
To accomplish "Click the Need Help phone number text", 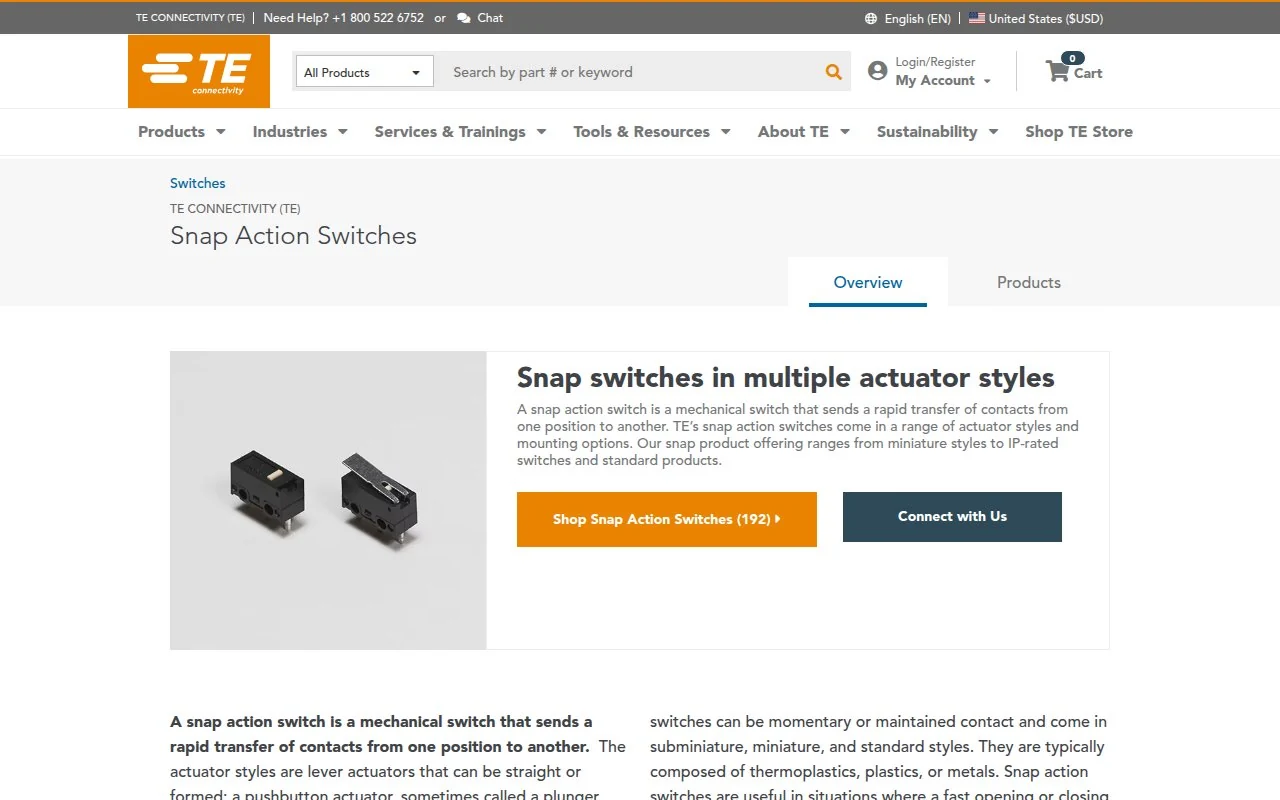I will point(344,18).
